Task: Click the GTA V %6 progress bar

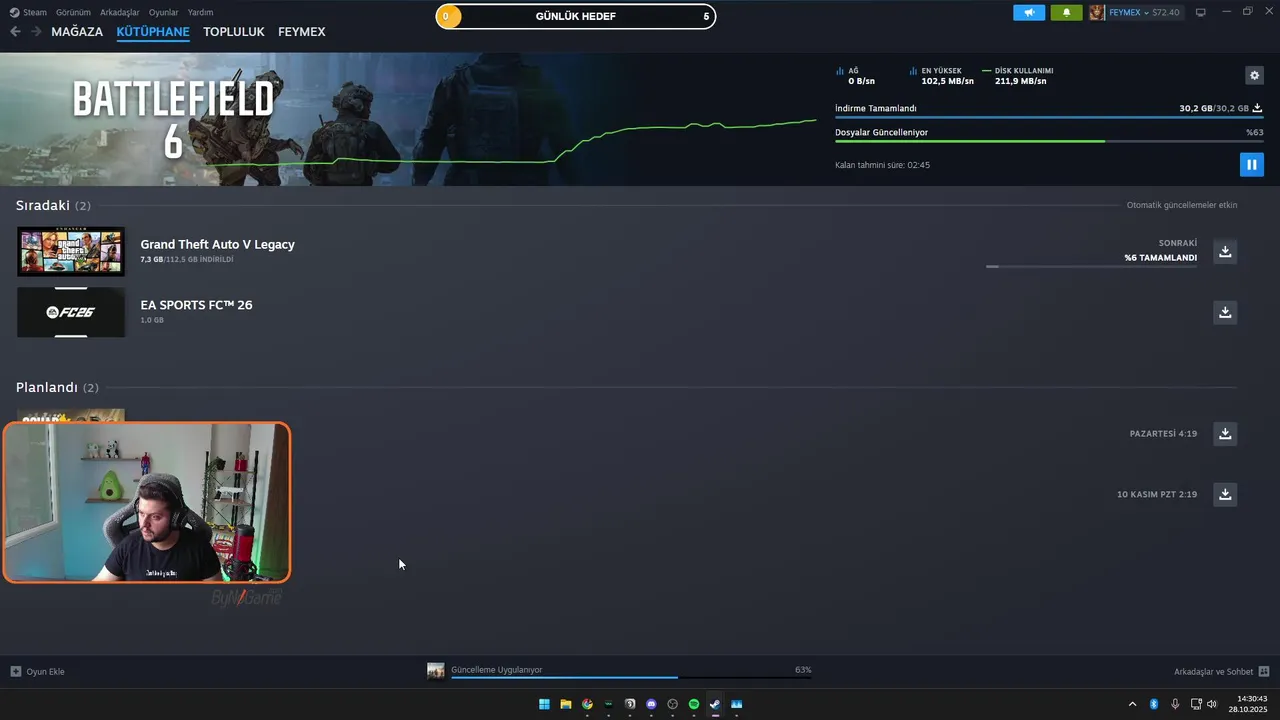Action: [1091, 267]
